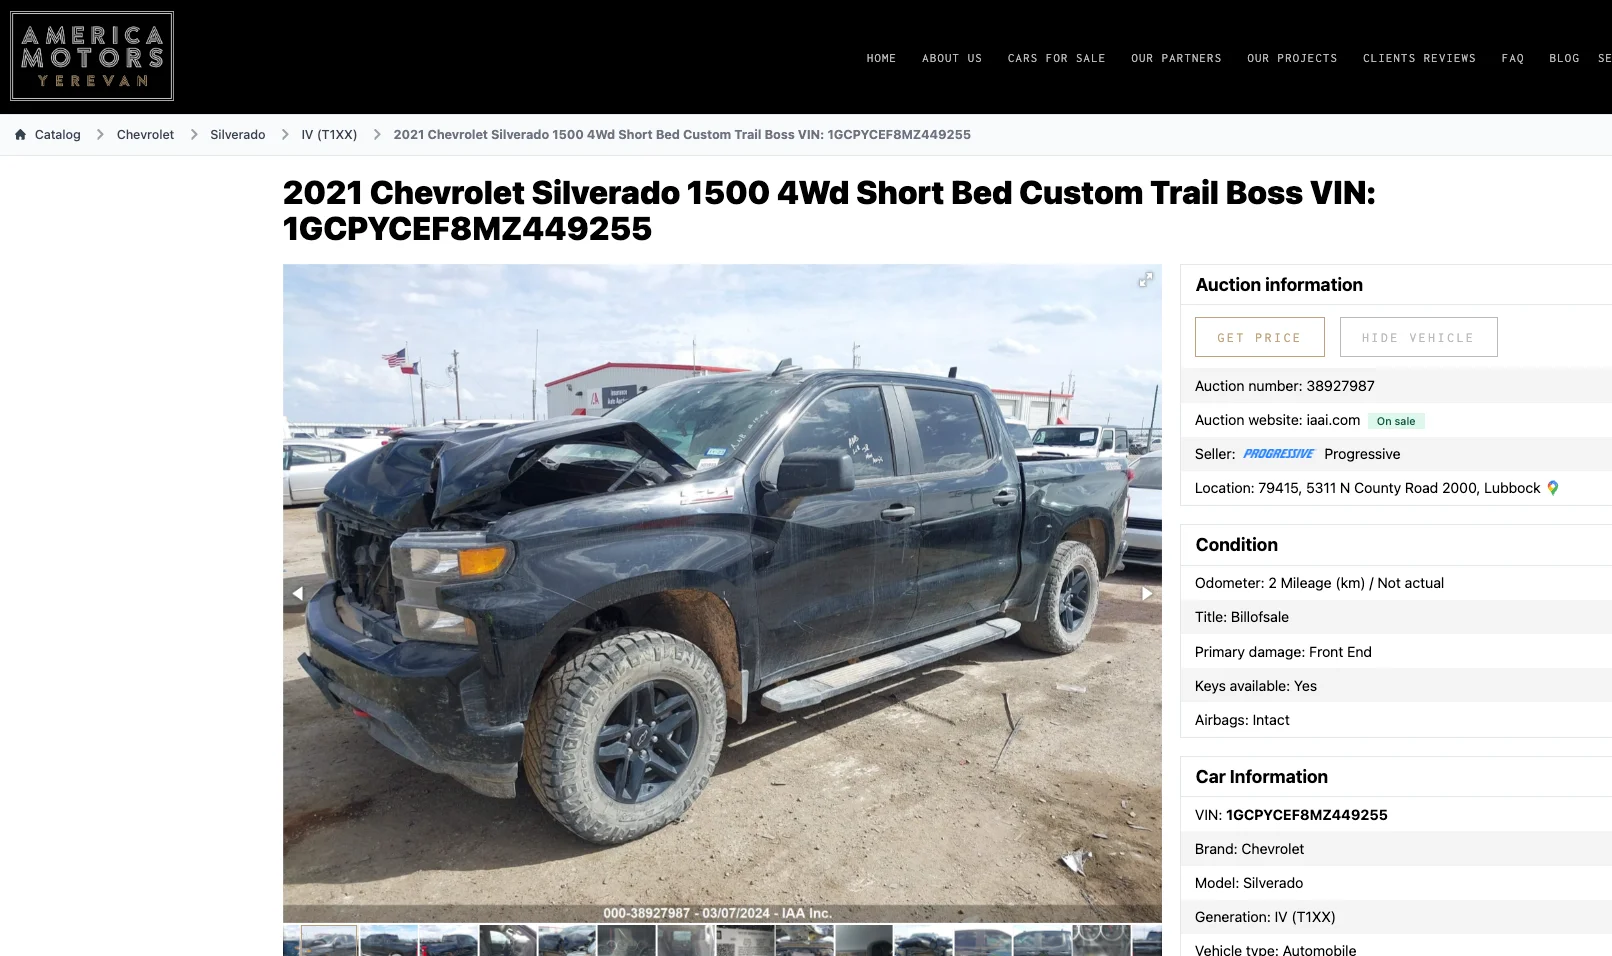Click the On sale status badge
Screen dimensions: 1612x956
1396,421
